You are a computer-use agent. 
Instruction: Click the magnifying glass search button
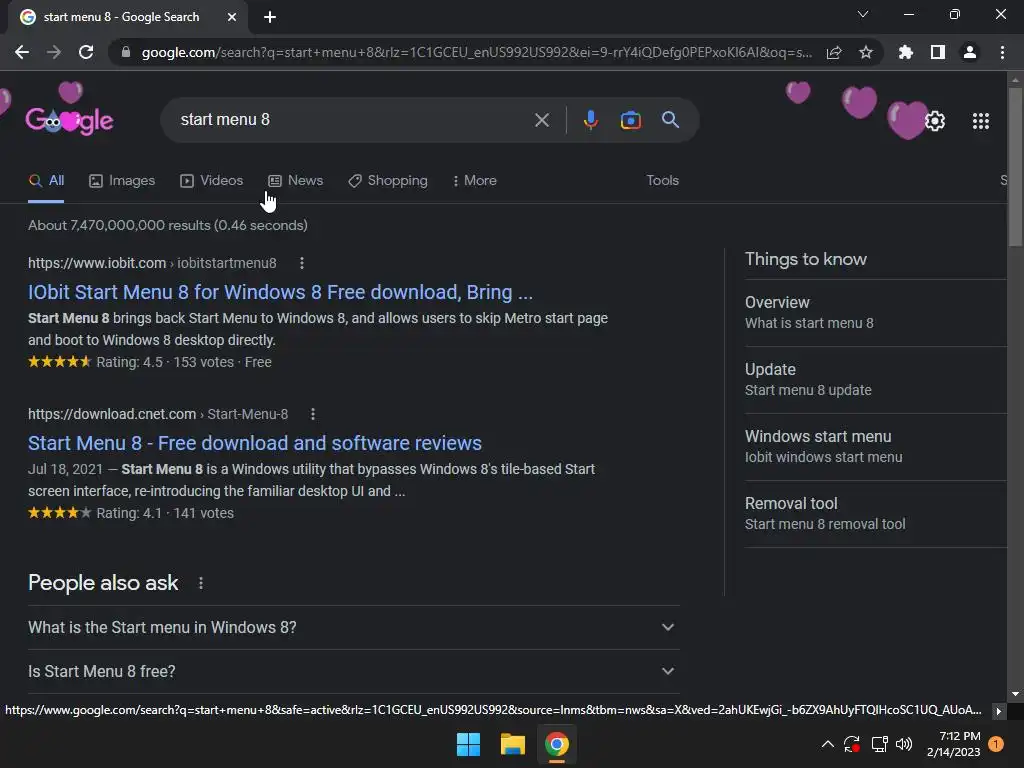pyautogui.click(x=671, y=120)
